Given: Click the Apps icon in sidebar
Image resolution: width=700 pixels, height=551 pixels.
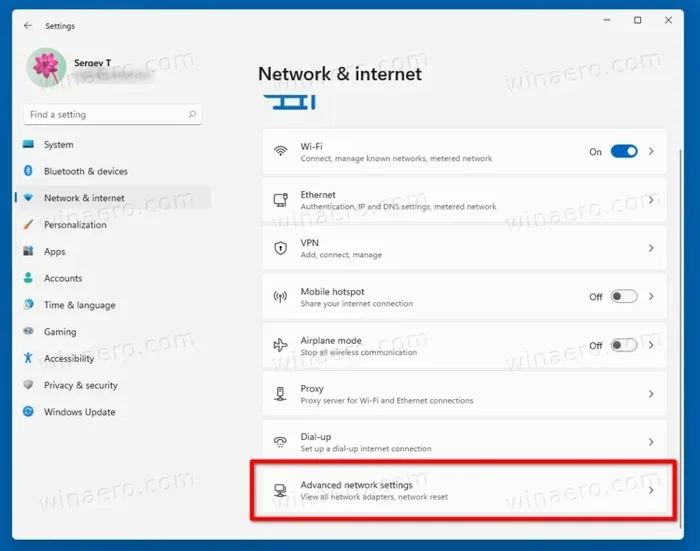Looking at the screenshot, I should click(28, 251).
